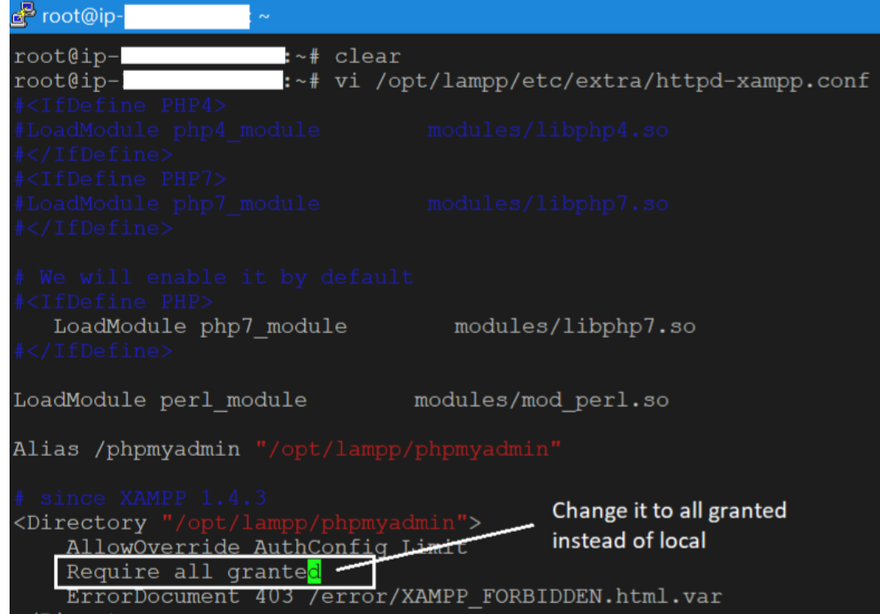This screenshot has width=880, height=614.
Task: Click the '#<IfDefine PHP>' line
Action: point(113,302)
